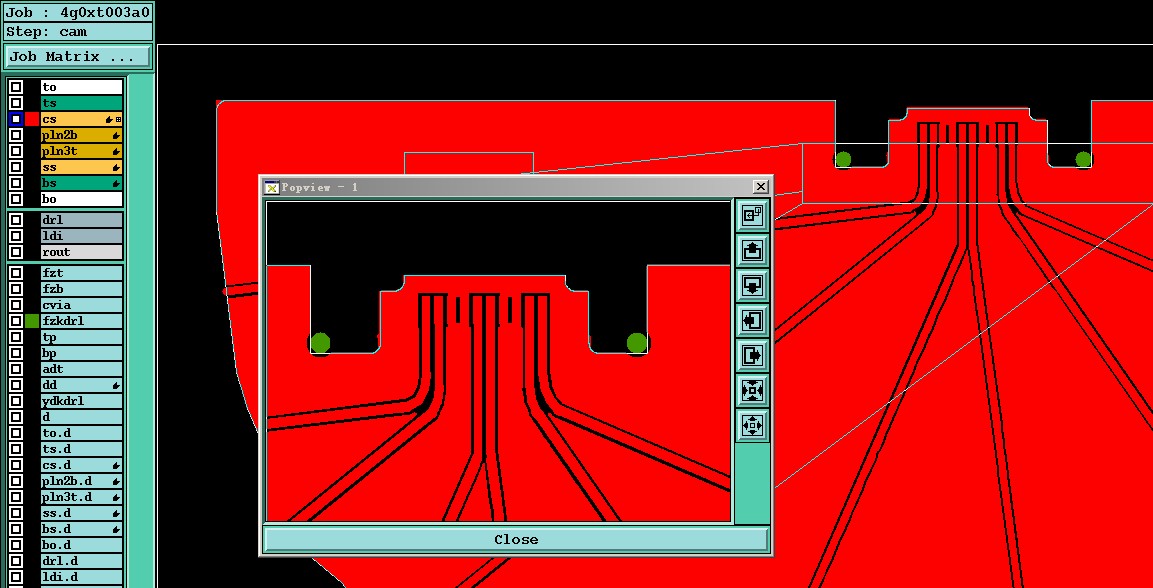The width and height of the screenshot is (1153, 588).
Task: Click the Popview - 1 title bar
Action: click(x=515, y=187)
